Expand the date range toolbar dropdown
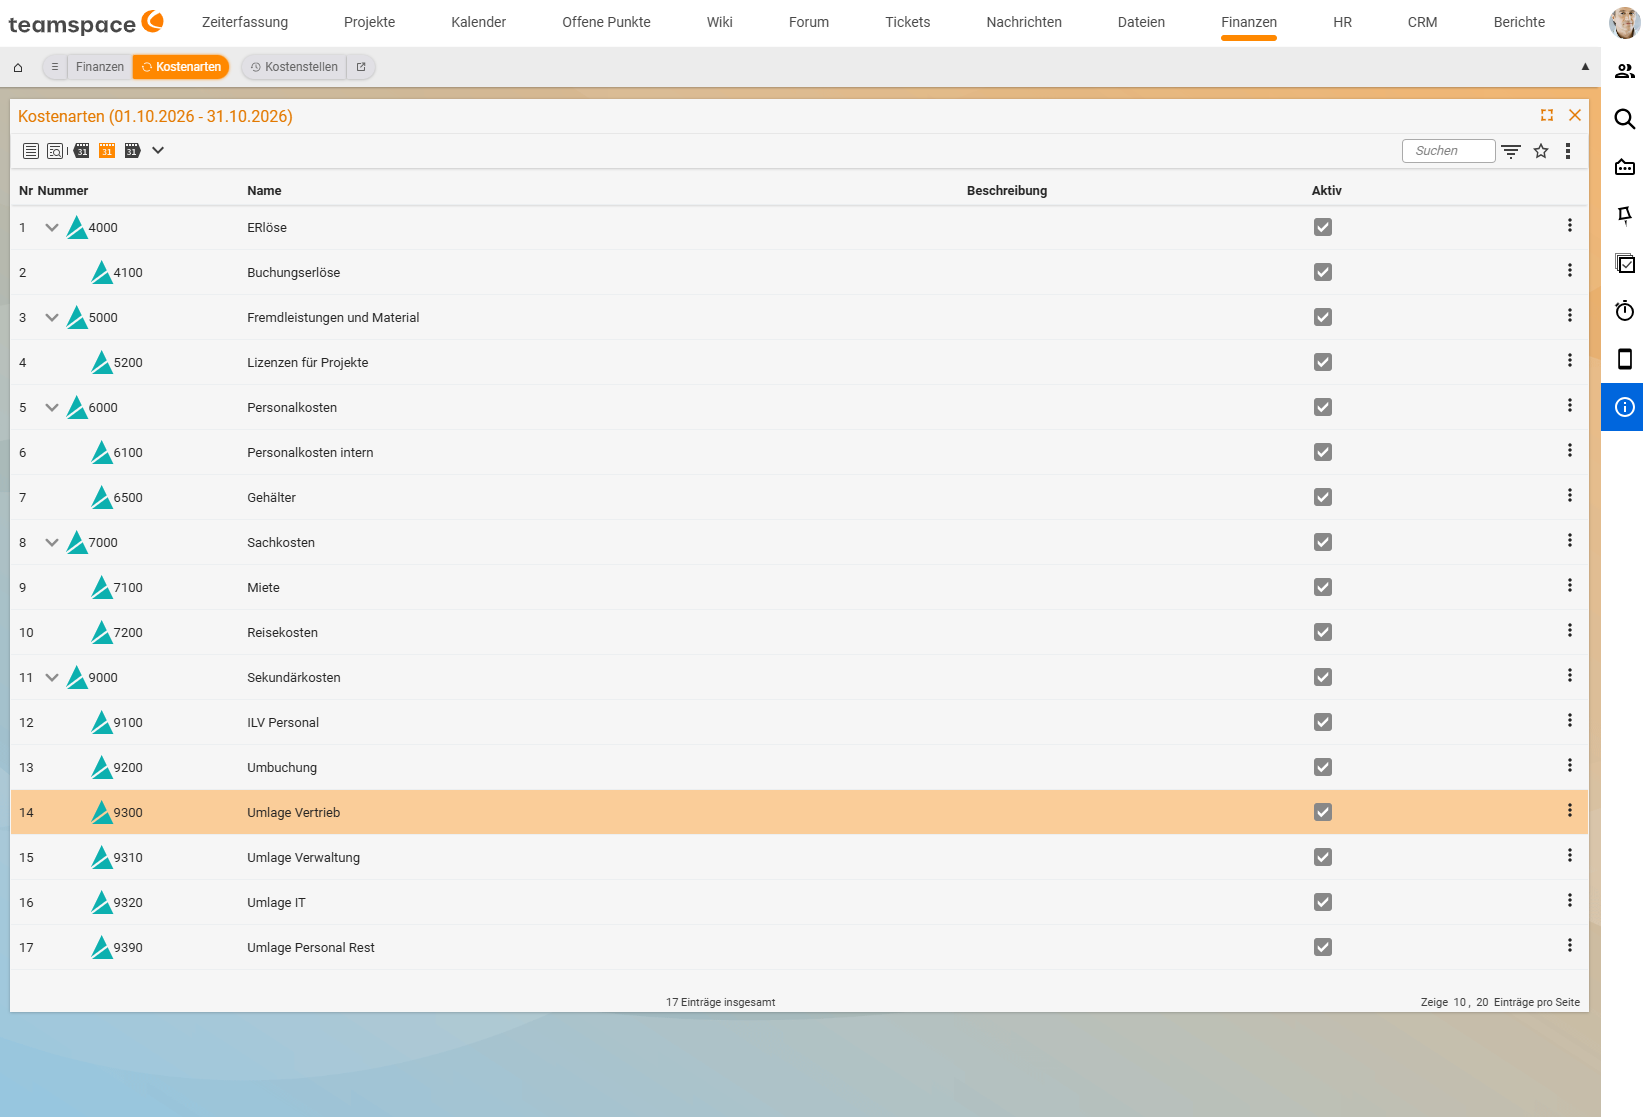The height and width of the screenshot is (1117, 1643). 158,151
